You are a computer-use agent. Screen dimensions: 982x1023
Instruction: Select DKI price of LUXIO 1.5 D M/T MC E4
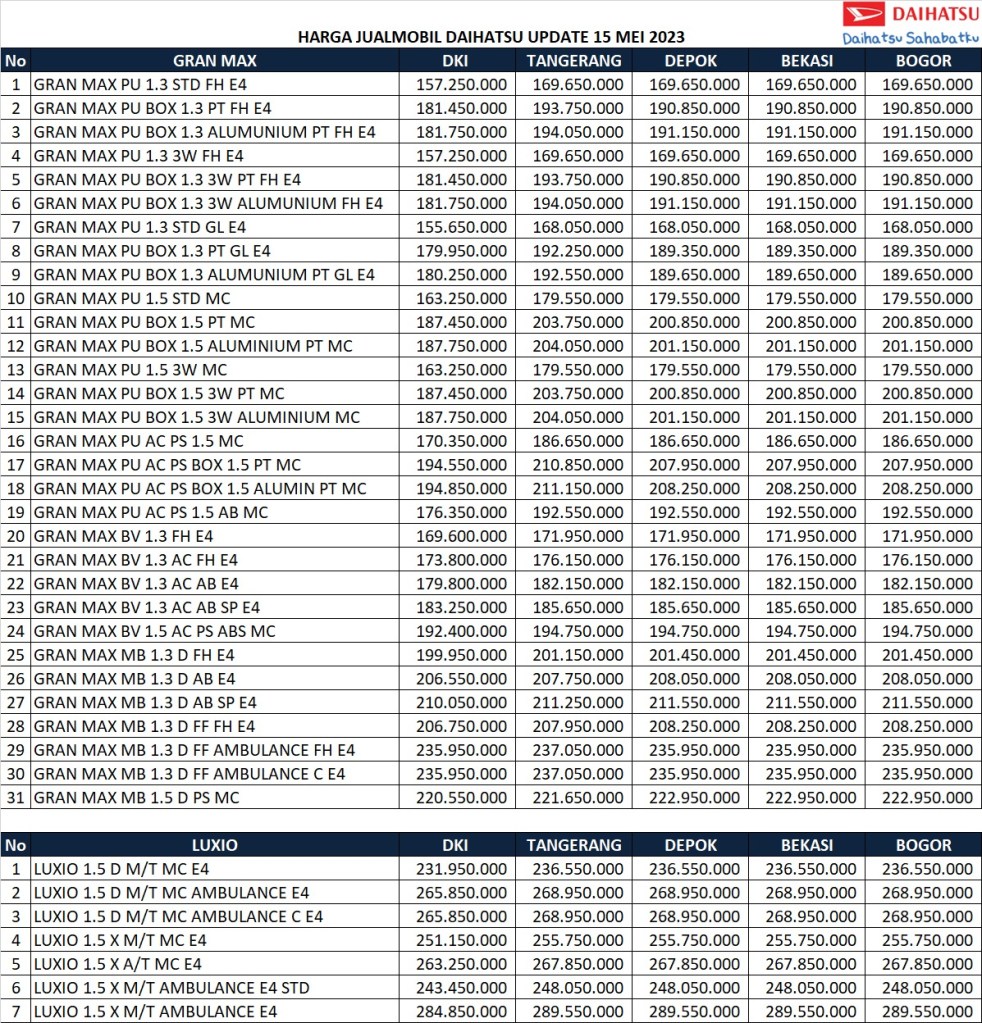[x=460, y=869]
